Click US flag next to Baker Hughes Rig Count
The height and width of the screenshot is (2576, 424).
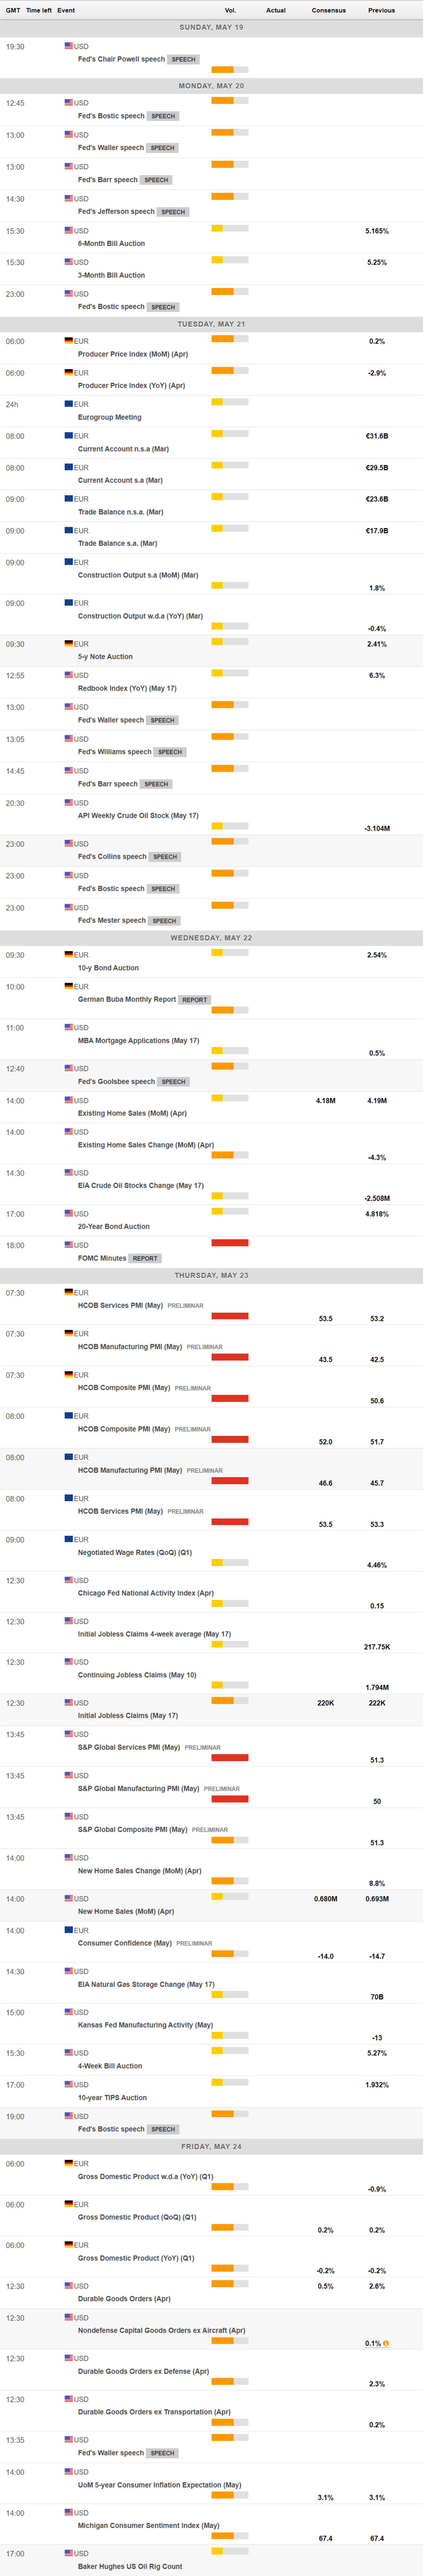point(69,2553)
